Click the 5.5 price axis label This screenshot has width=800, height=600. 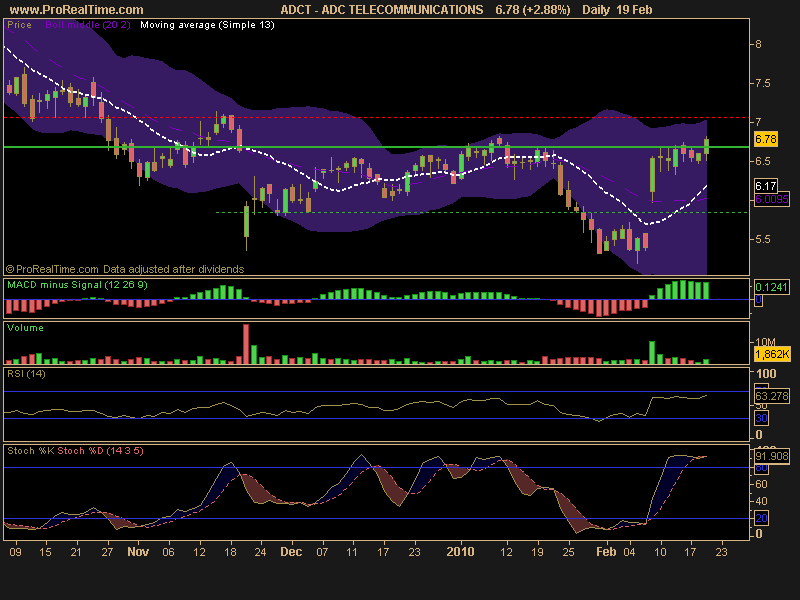tap(764, 239)
